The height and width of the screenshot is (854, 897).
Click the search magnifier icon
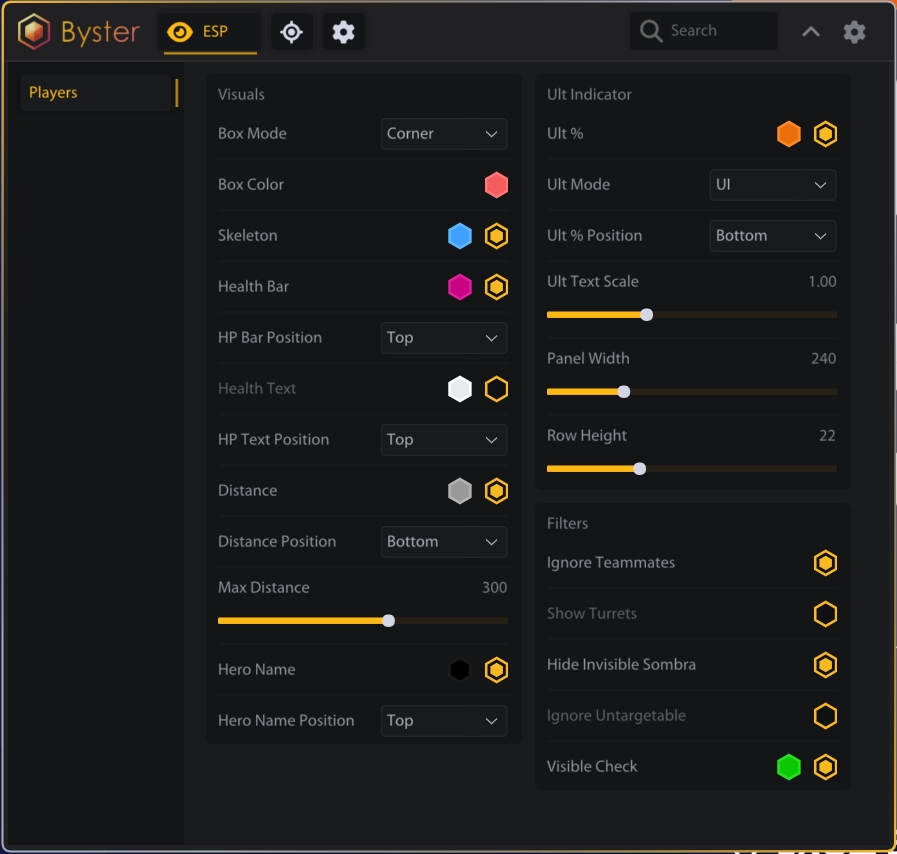(649, 30)
